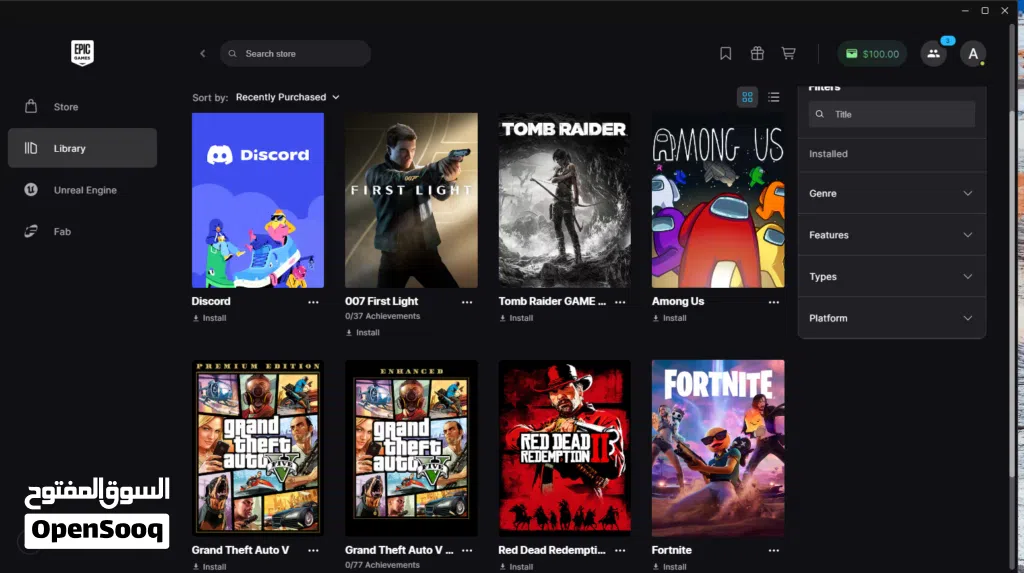Click the Library page vertical scrollbar

[1012, 294]
